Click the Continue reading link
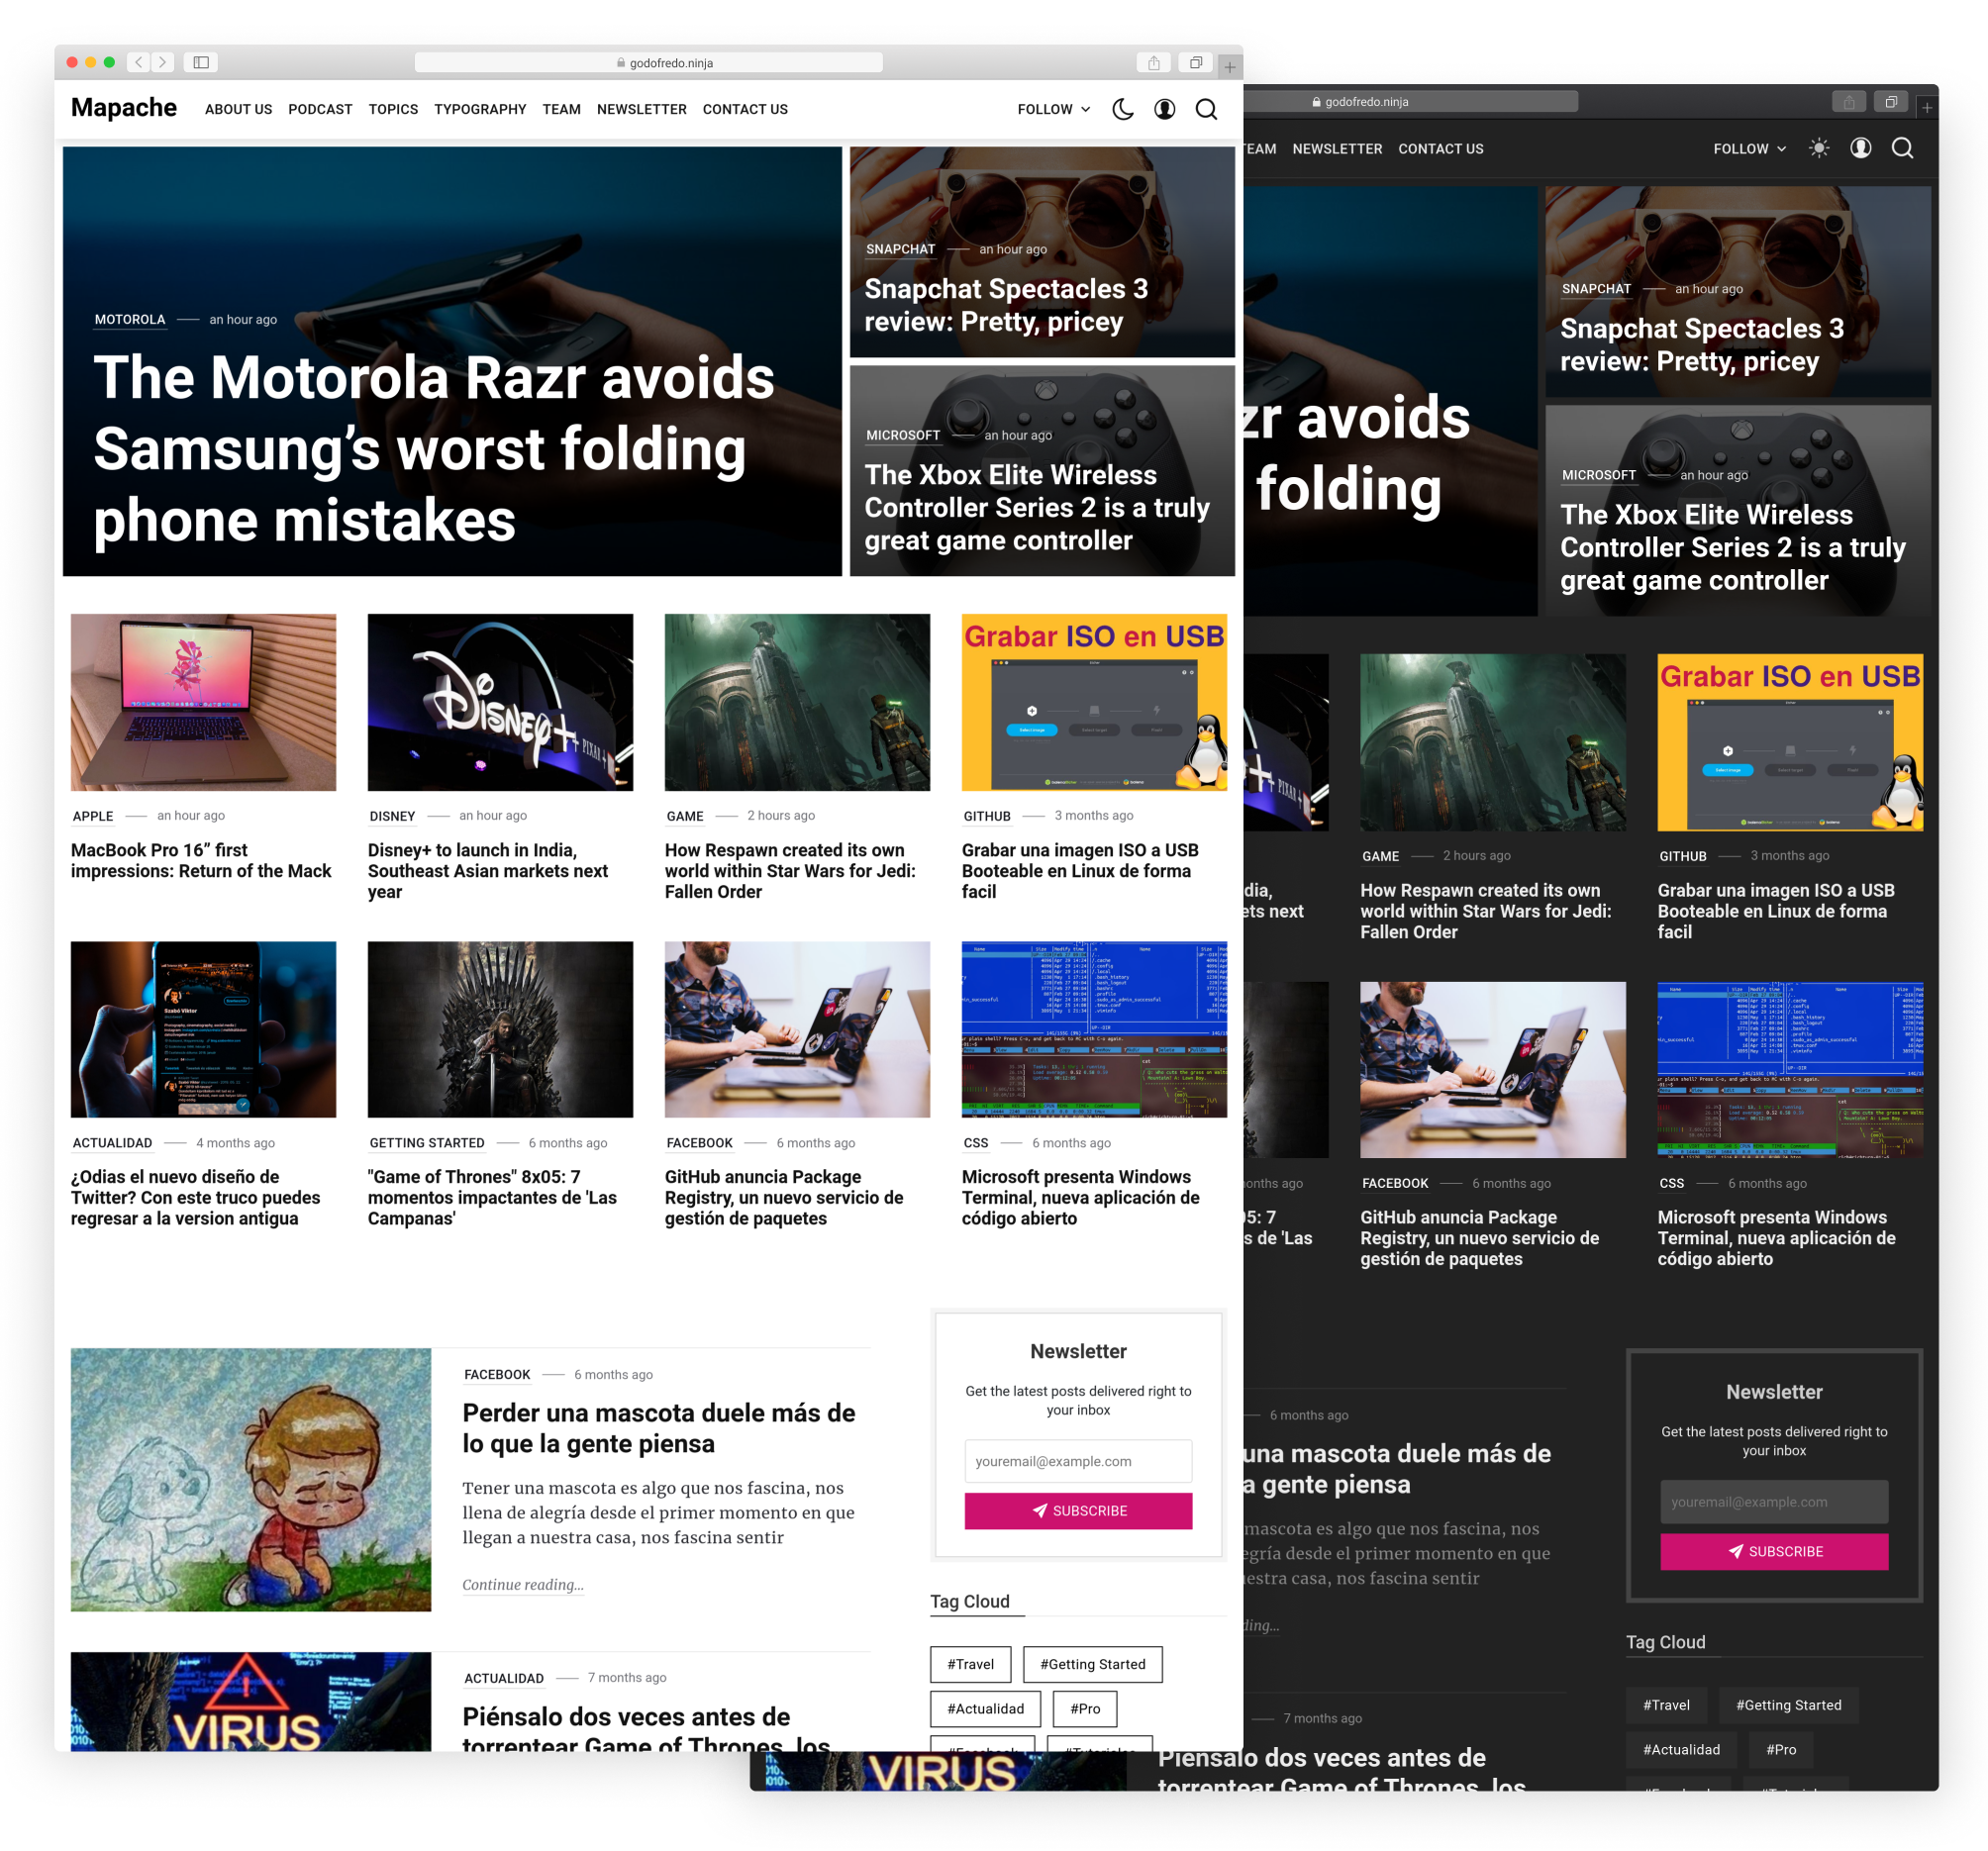The image size is (1988, 1851). [522, 1584]
